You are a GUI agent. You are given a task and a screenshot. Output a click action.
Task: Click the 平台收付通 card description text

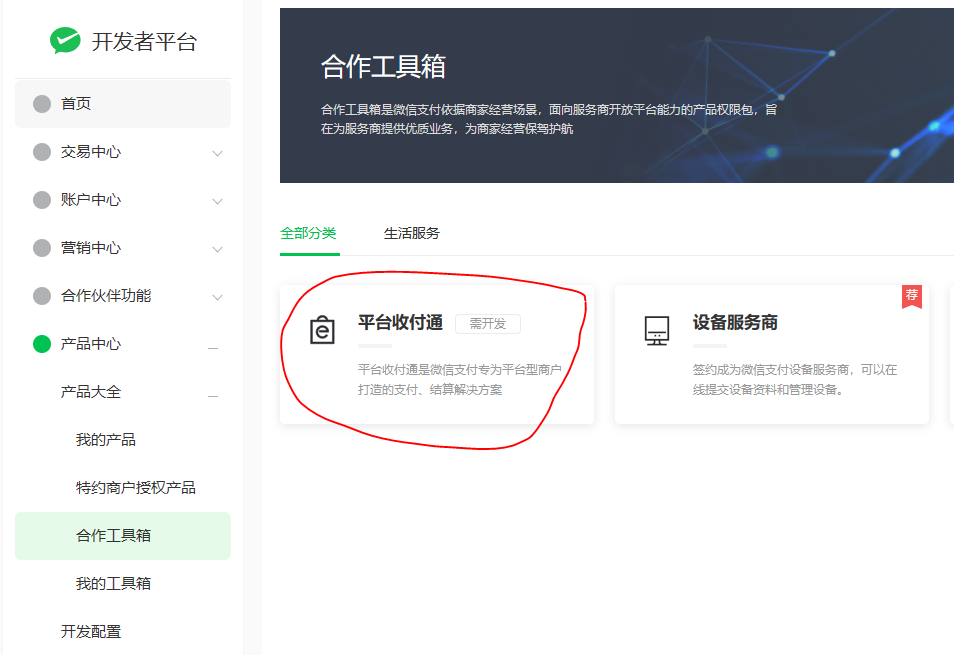pos(459,379)
